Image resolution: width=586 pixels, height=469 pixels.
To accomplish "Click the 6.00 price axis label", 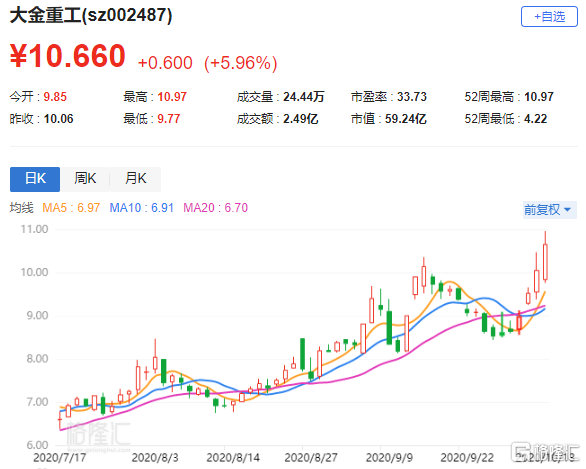I will (37, 445).
